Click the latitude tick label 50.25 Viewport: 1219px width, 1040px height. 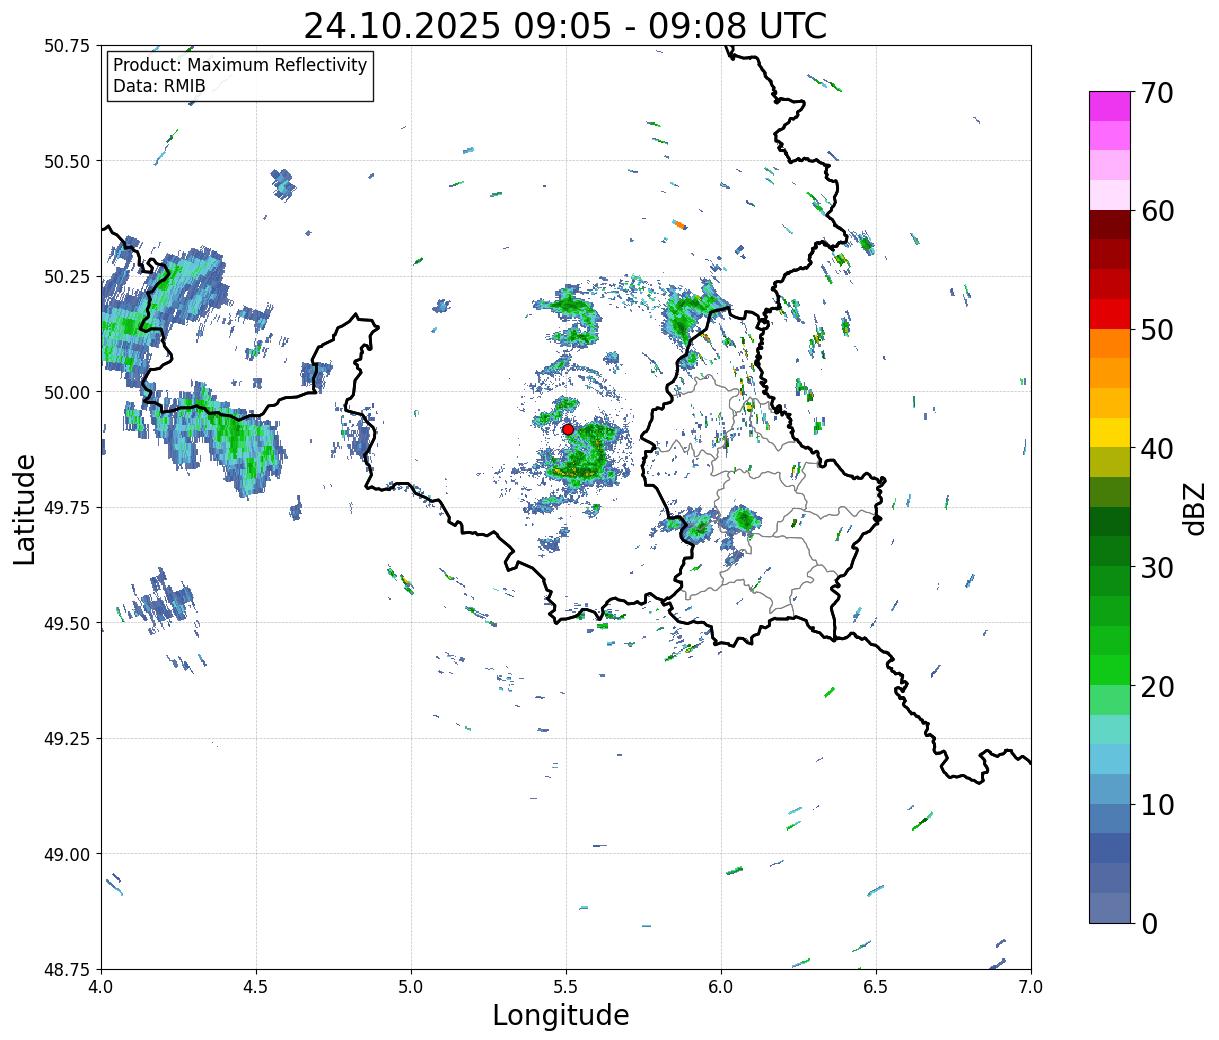67,277
